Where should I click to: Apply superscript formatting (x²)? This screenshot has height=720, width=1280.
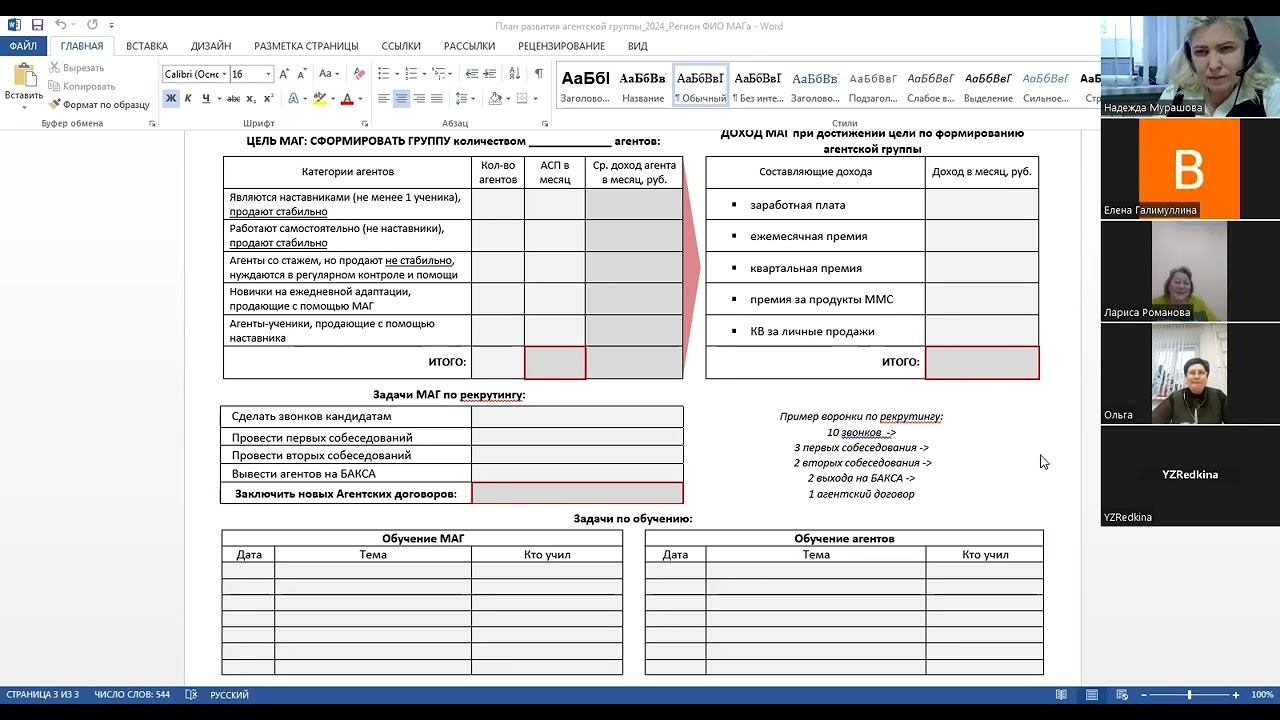(268, 98)
